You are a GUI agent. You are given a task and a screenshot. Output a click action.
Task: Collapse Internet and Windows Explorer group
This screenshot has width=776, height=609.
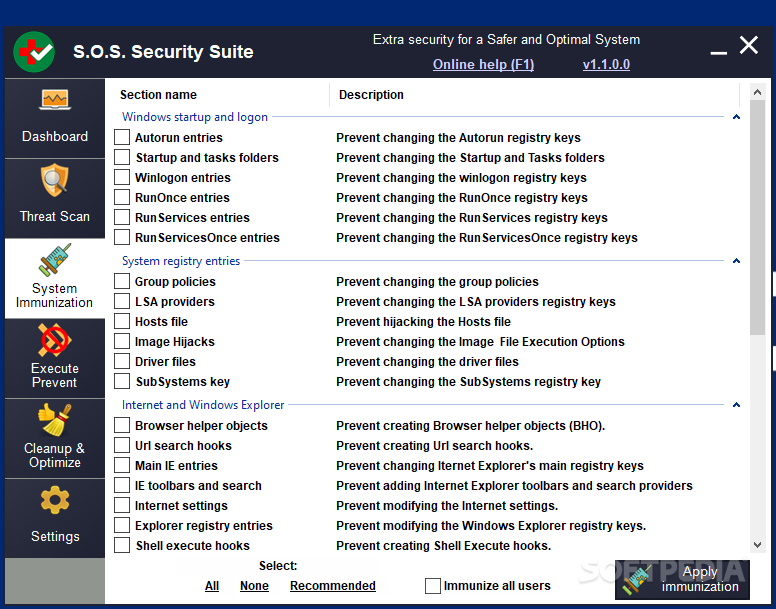click(x=736, y=405)
